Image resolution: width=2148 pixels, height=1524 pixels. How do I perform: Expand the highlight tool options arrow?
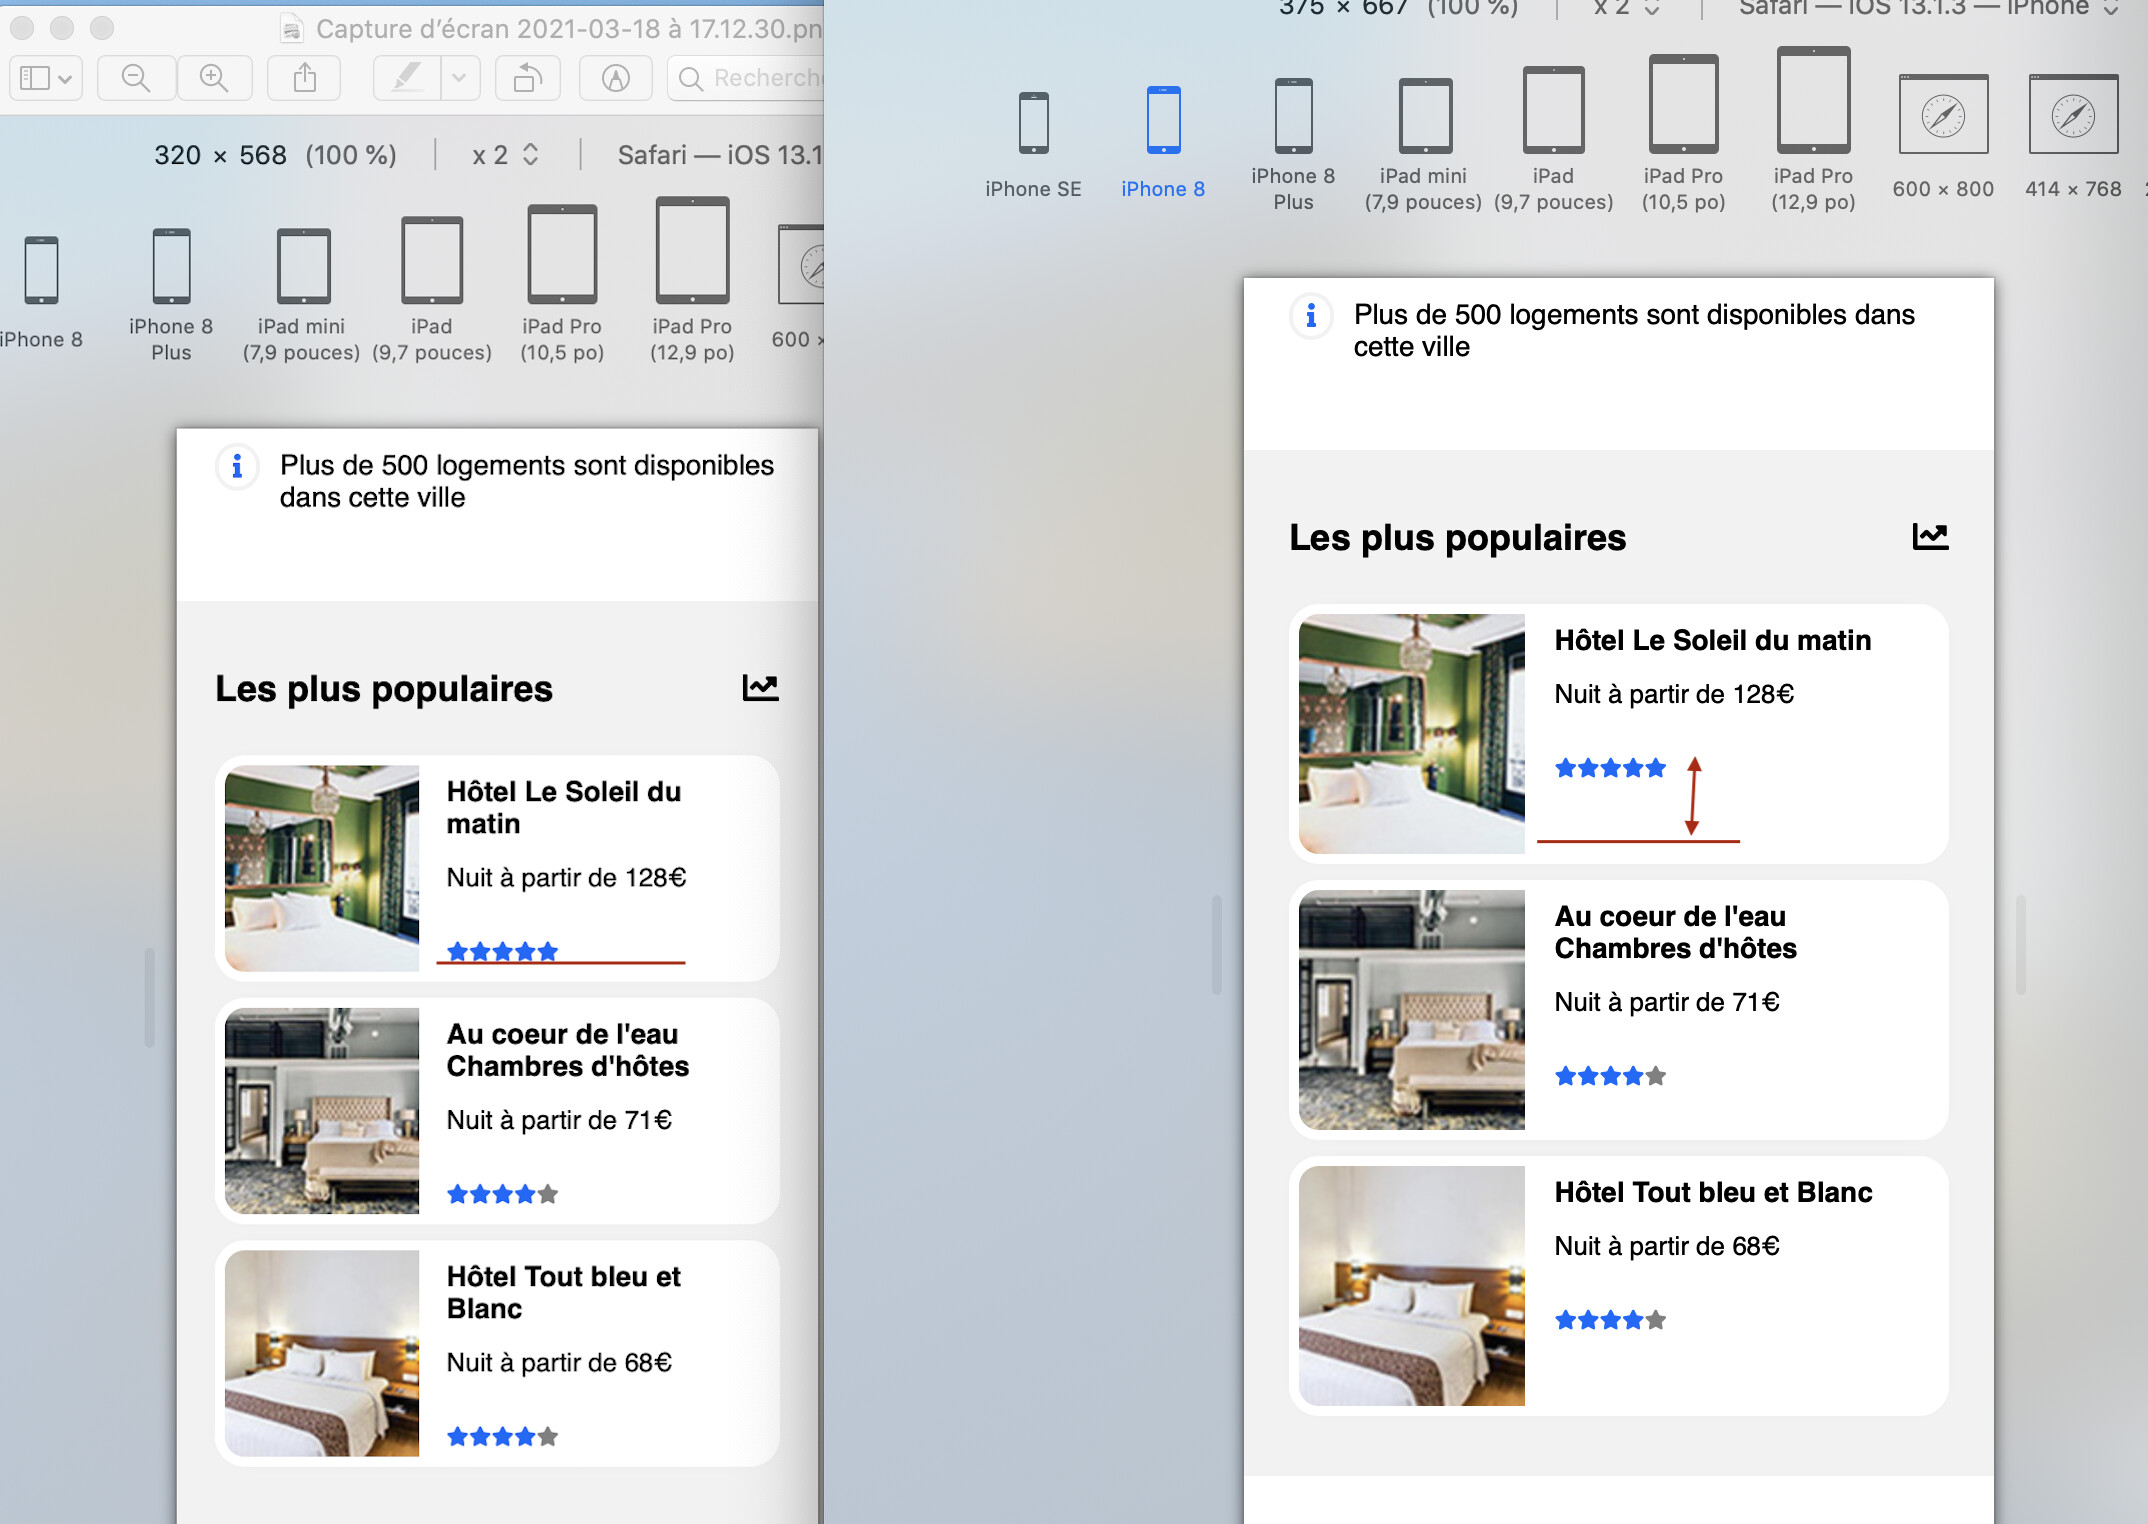point(459,78)
